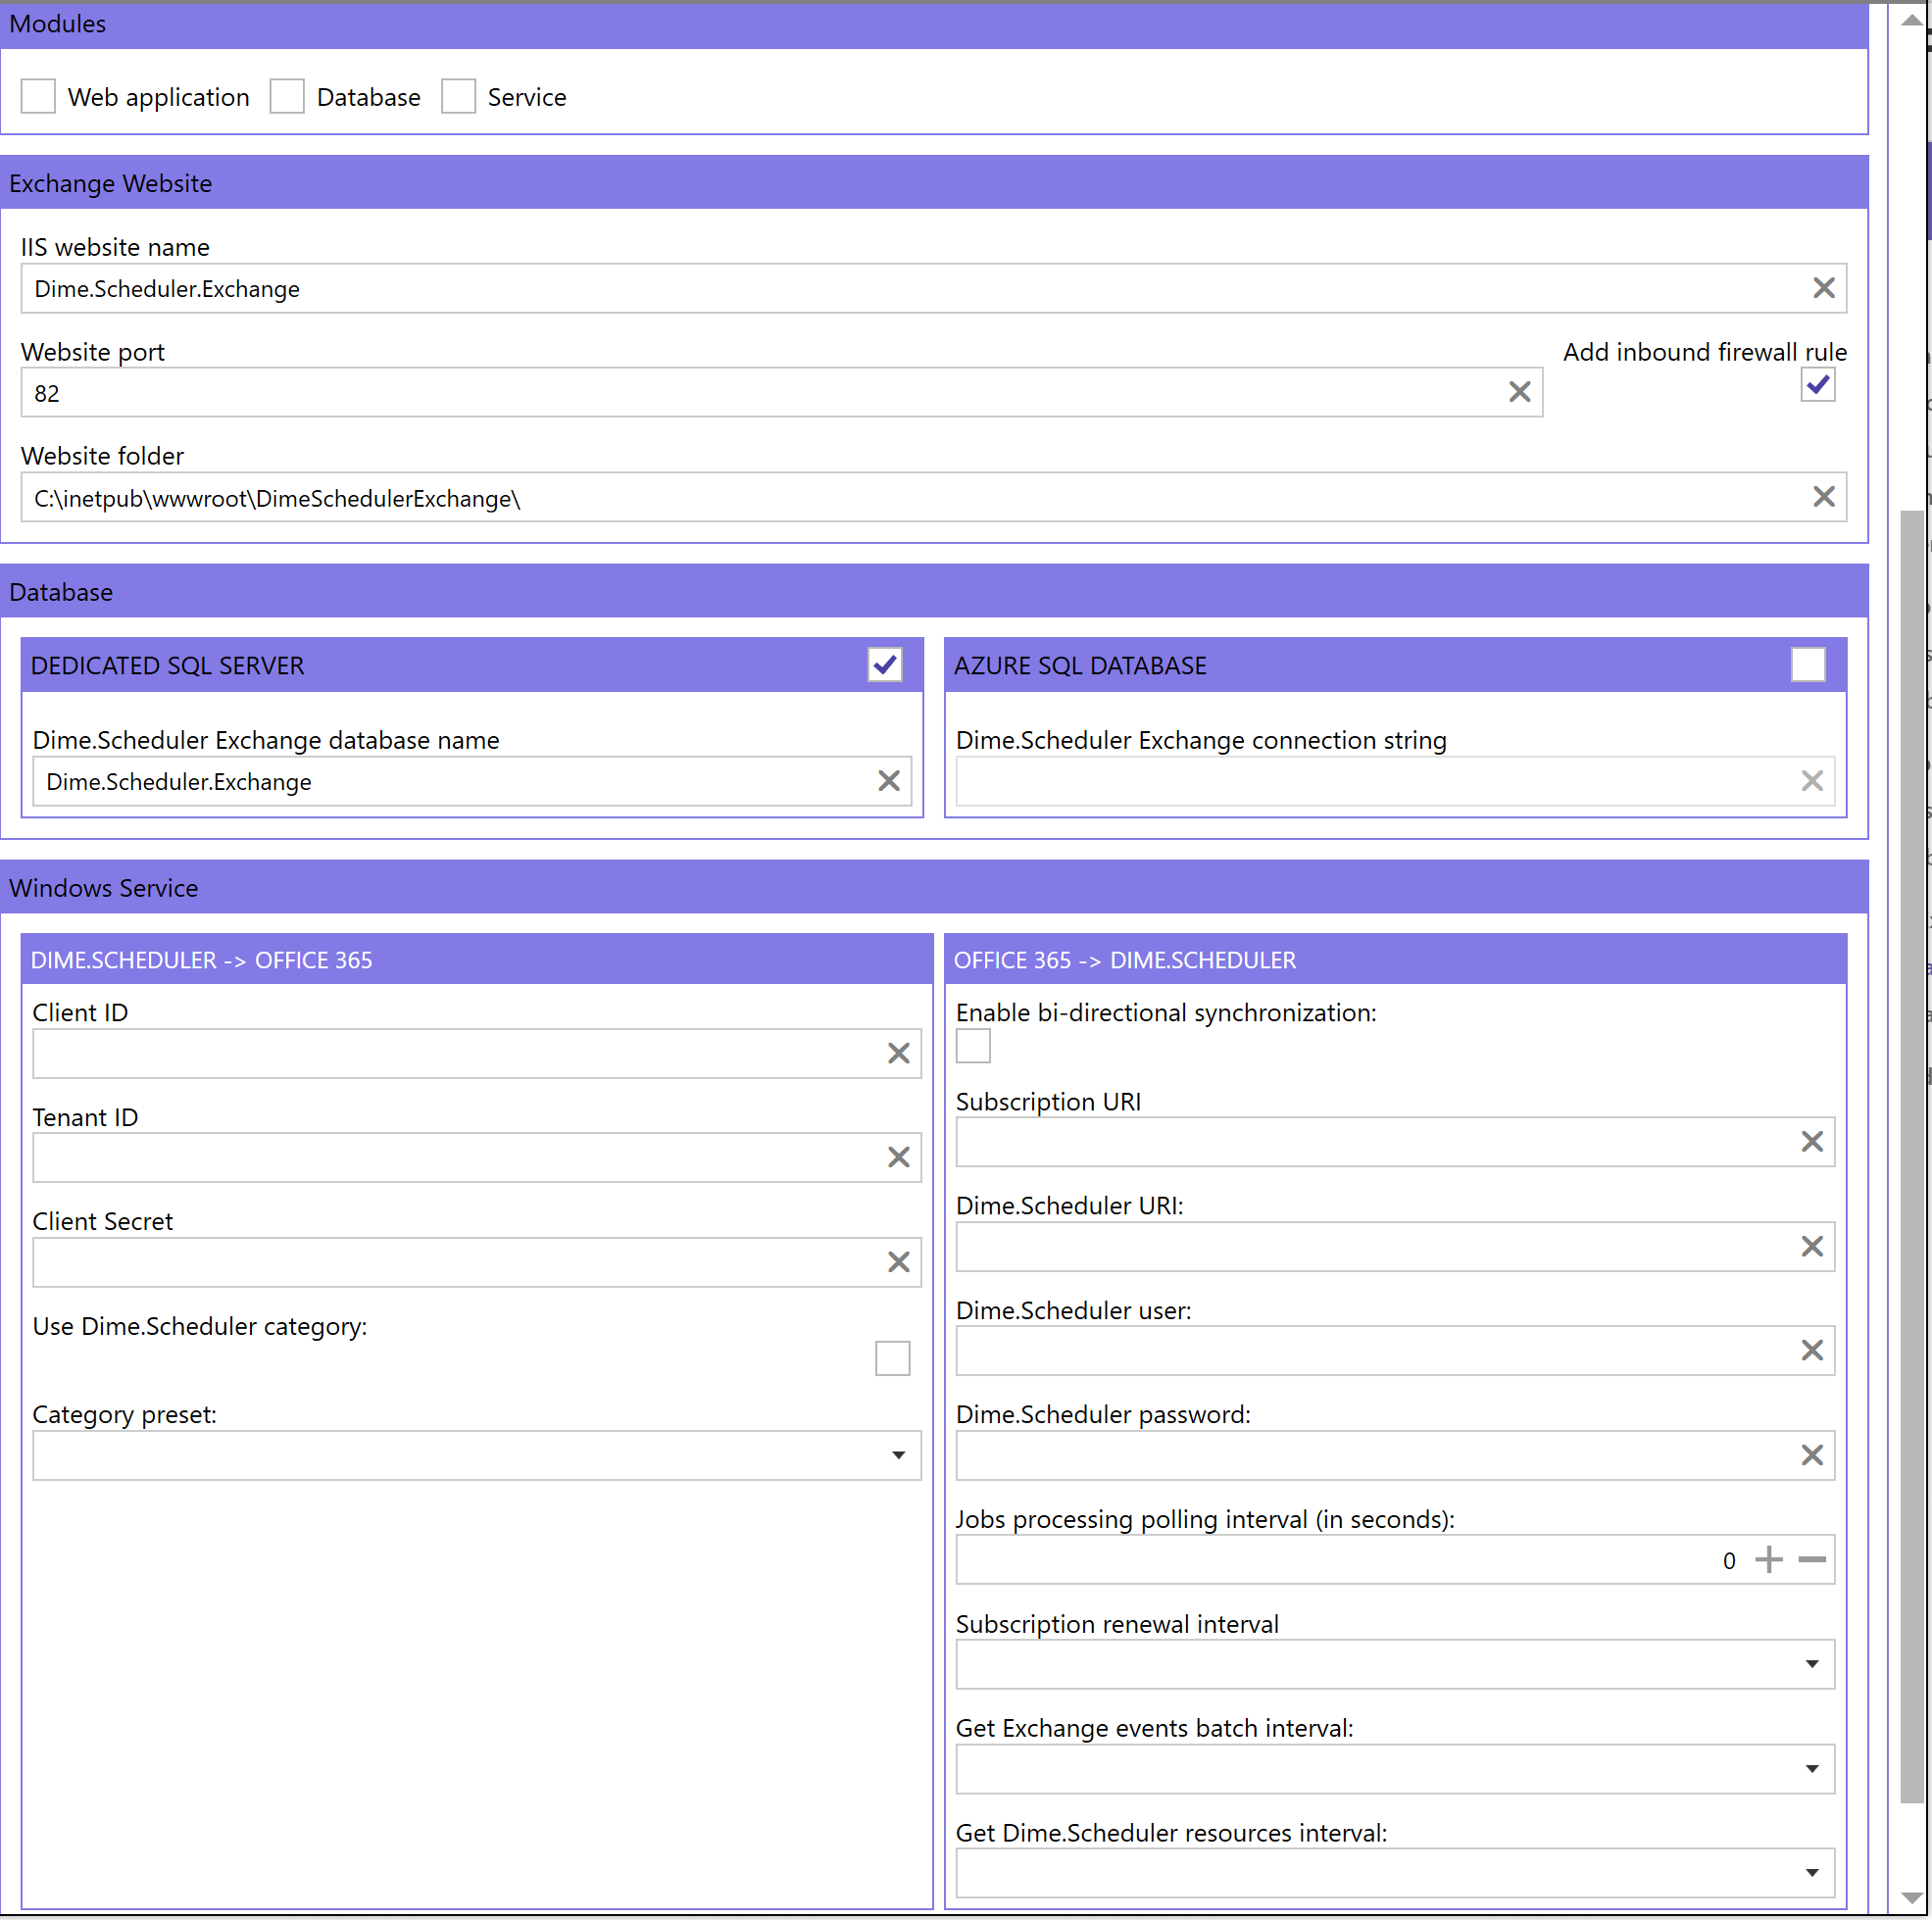
Task: Clear the Tenant ID field
Action: pyautogui.click(x=898, y=1157)
